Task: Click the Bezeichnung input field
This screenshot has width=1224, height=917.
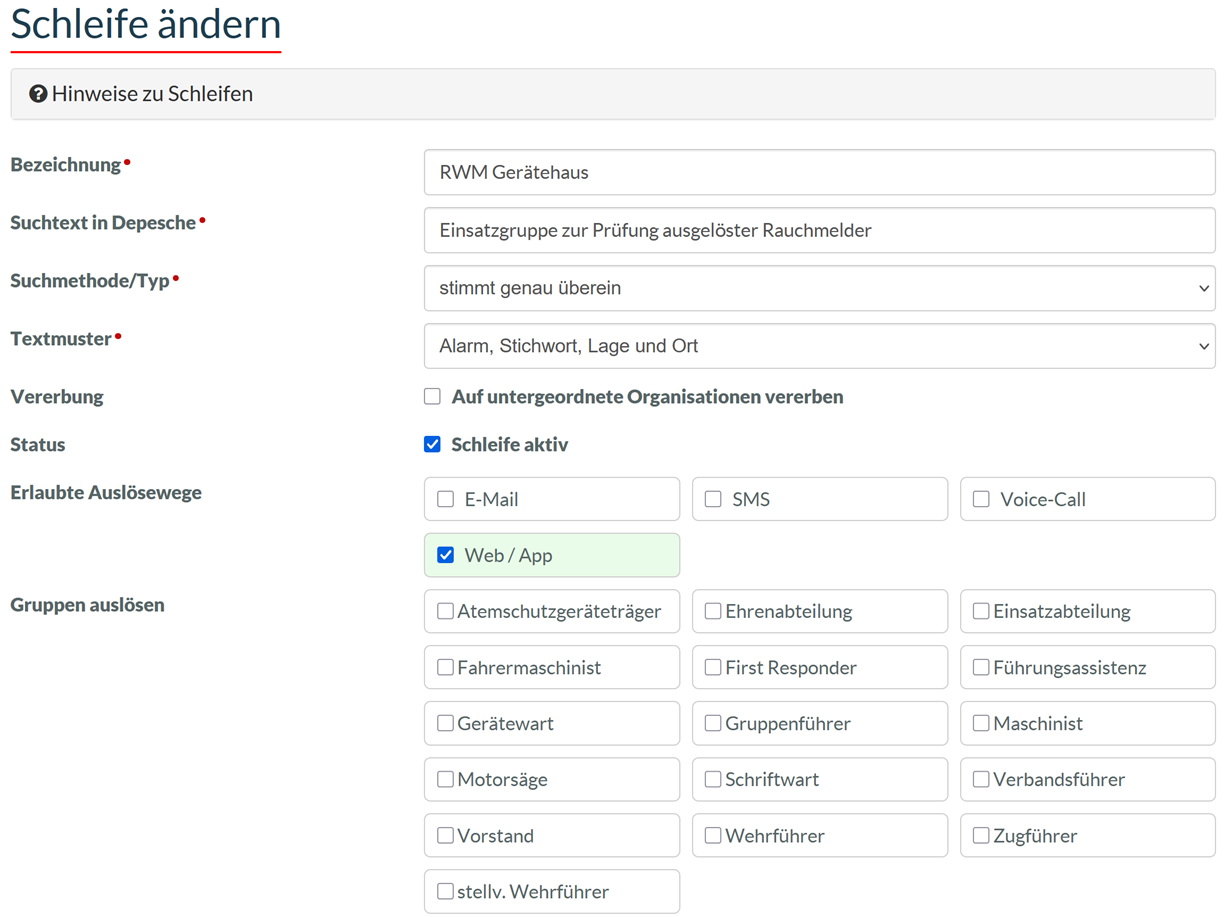Action: coord(818,172)
